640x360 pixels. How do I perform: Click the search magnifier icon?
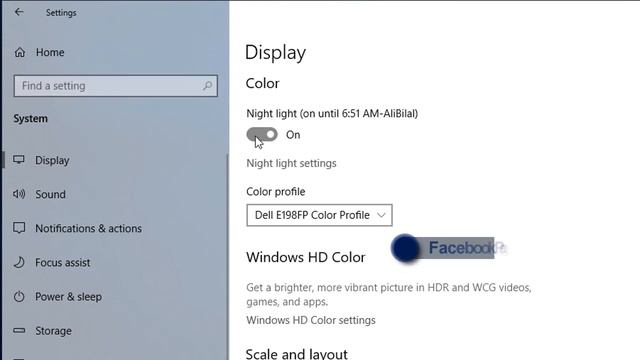[207, 86]
